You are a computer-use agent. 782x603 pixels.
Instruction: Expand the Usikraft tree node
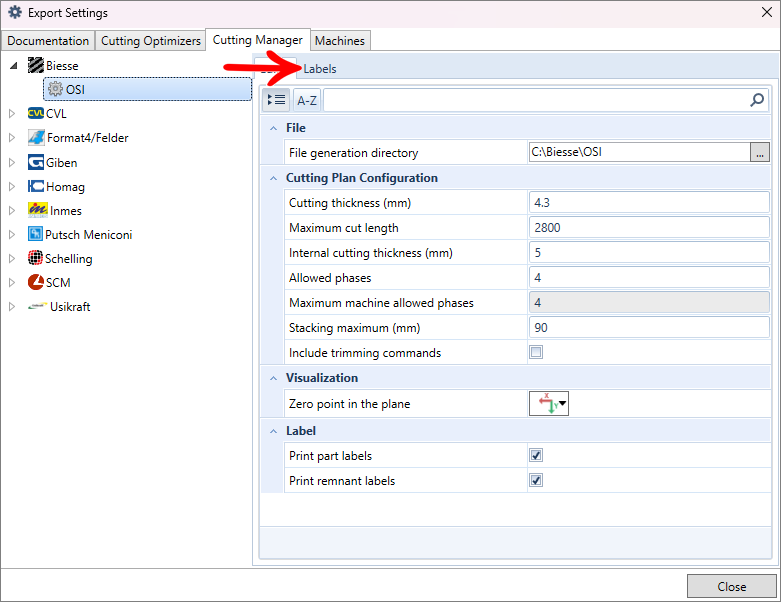[12, 306]
